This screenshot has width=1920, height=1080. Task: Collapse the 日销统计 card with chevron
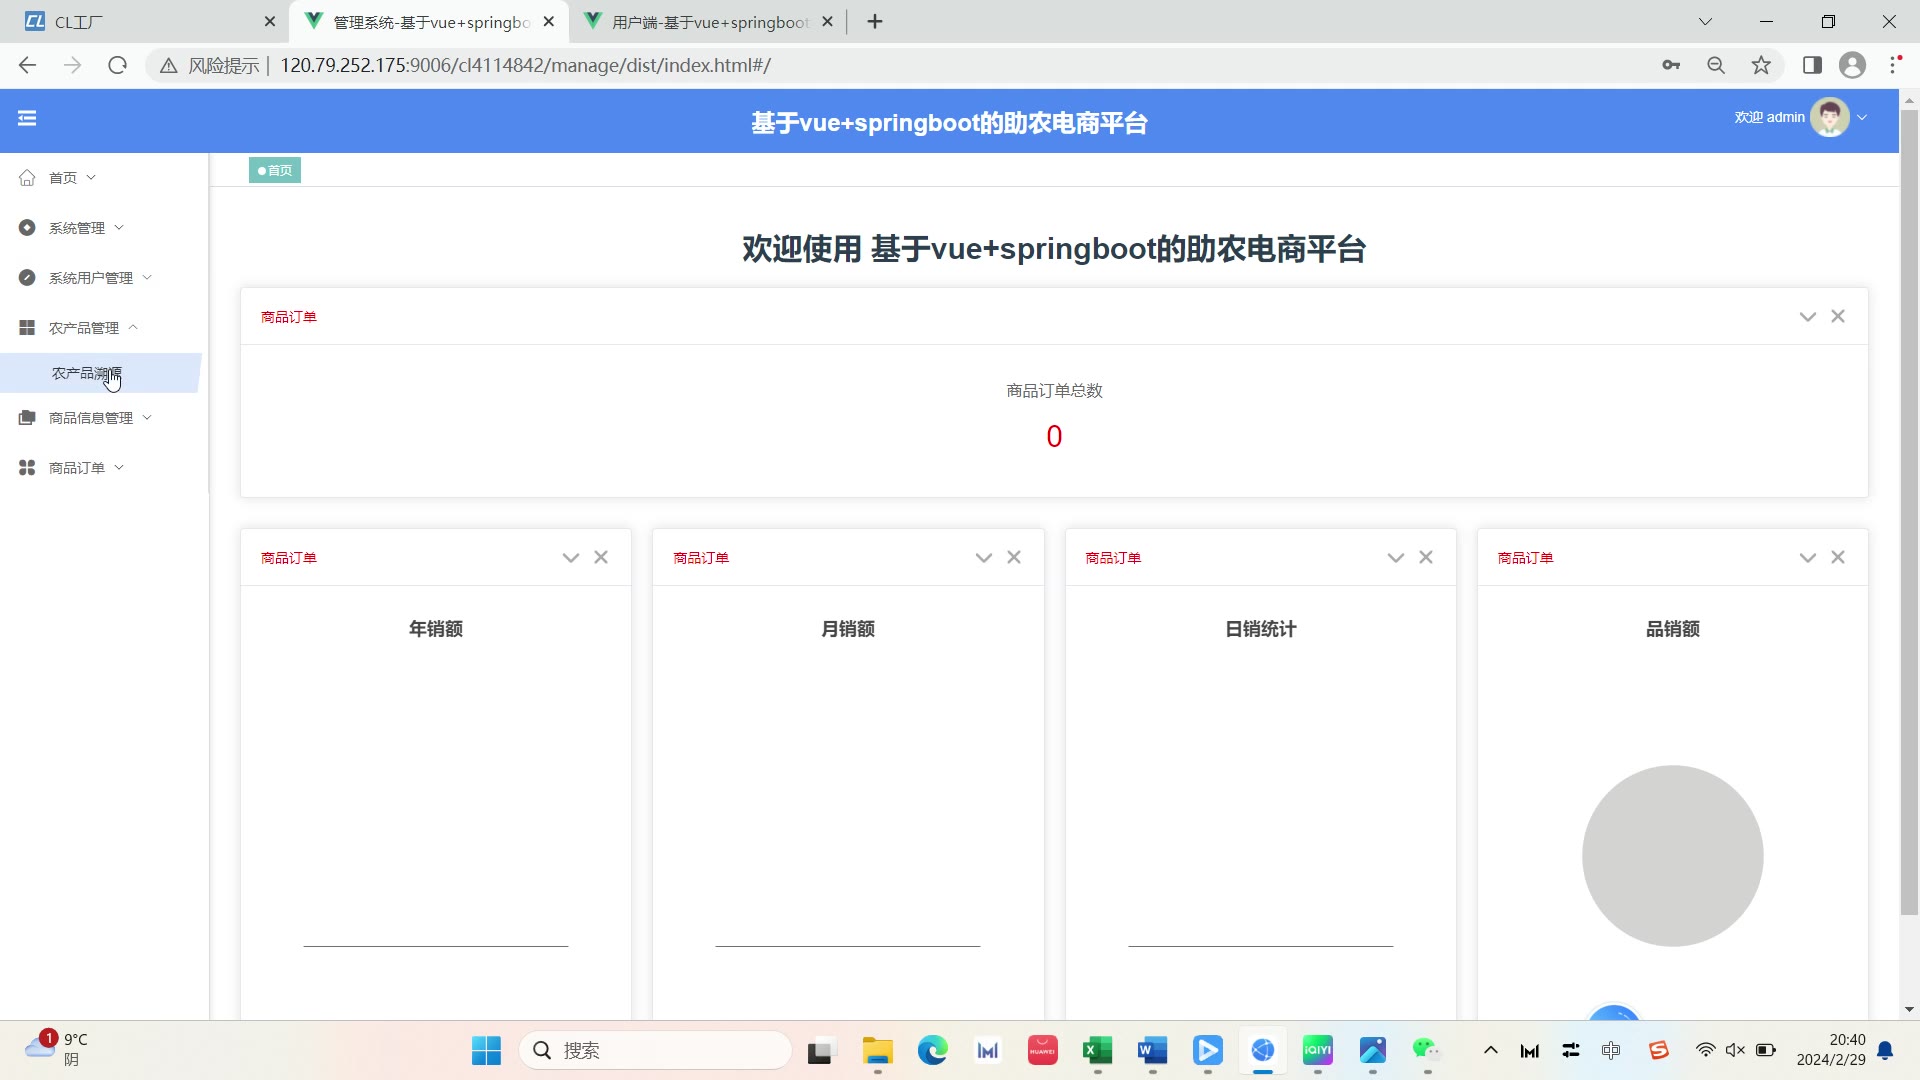[x=1395, y=558]
